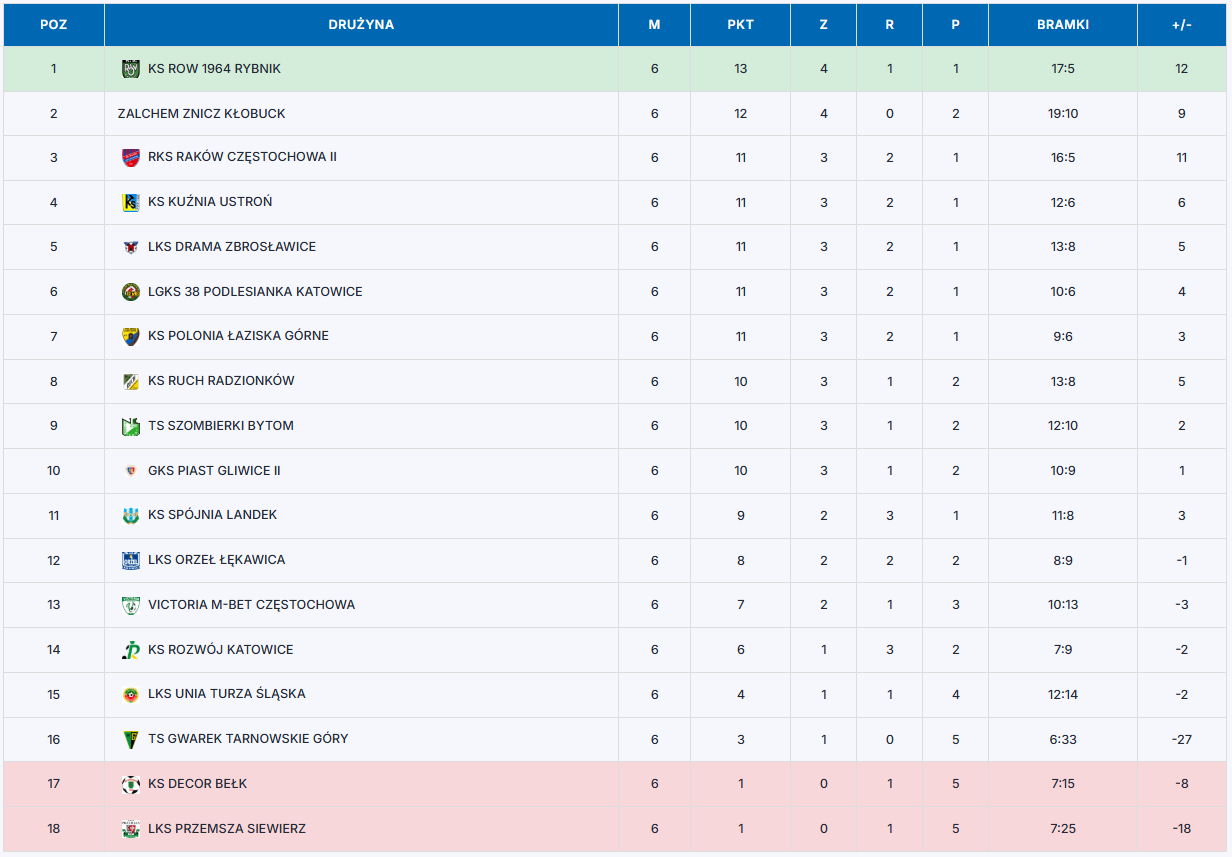Click the BRAMKI column header
Image resolution: width=1232 pixels, height=857 pixels.
1063,25
